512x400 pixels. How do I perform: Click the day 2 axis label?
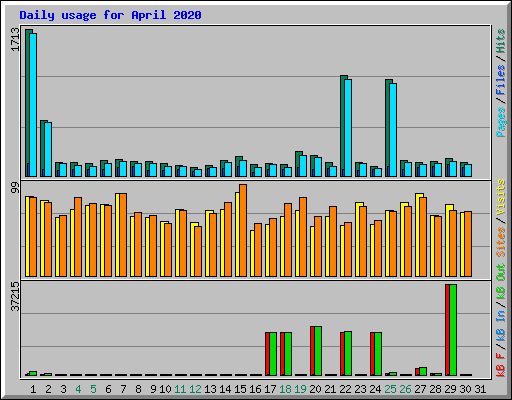click(x=48, y=389)
